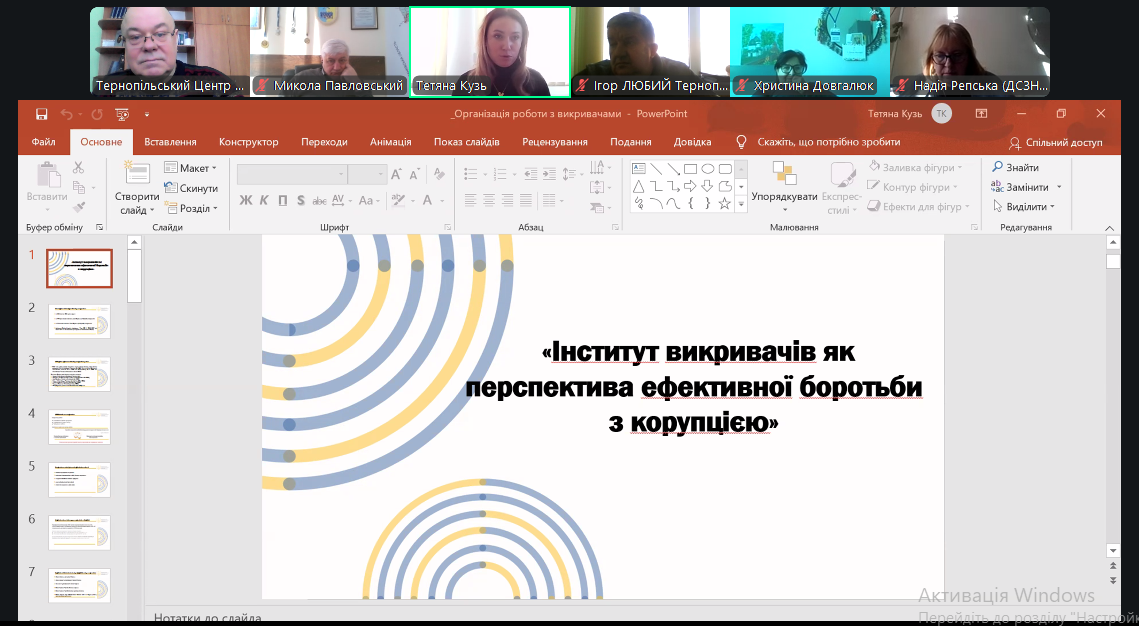Viewport: 1139px width, 626px height.
Task: Open ribbon display options icon
Action: tap(982, 114)
